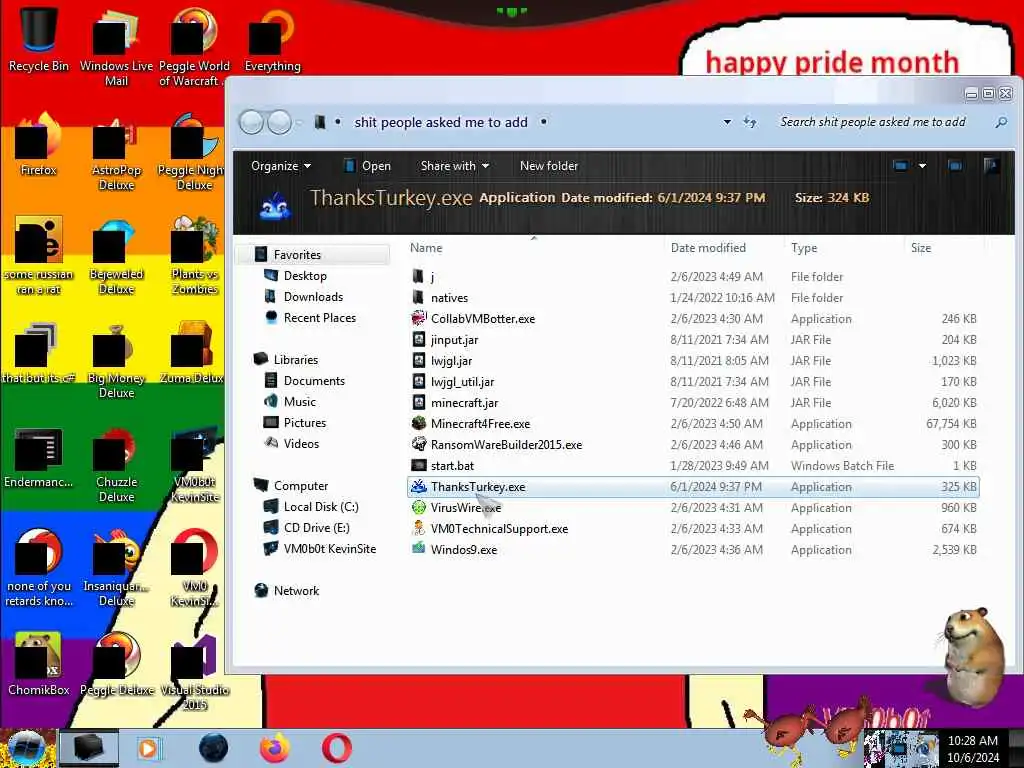
Task: Select Pictures library
Action: [x=305, y=422]
